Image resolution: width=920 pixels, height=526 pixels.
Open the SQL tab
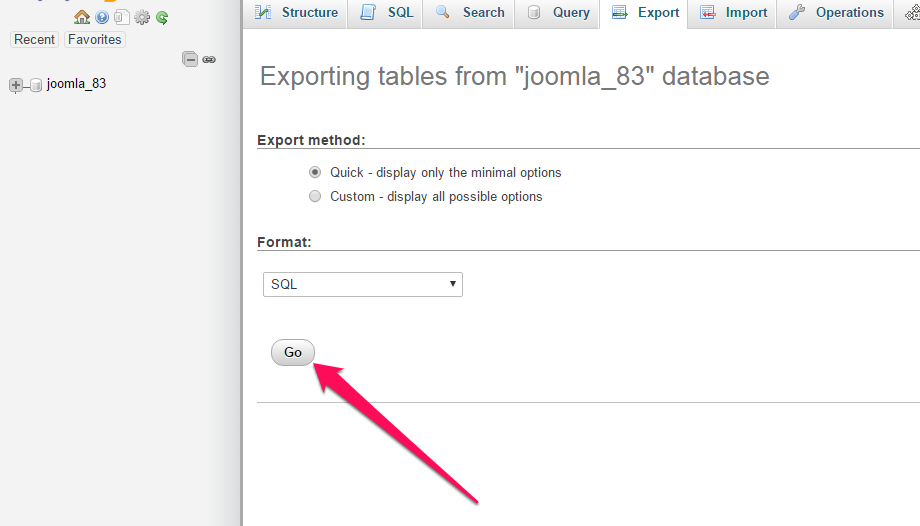click(387, 13)
